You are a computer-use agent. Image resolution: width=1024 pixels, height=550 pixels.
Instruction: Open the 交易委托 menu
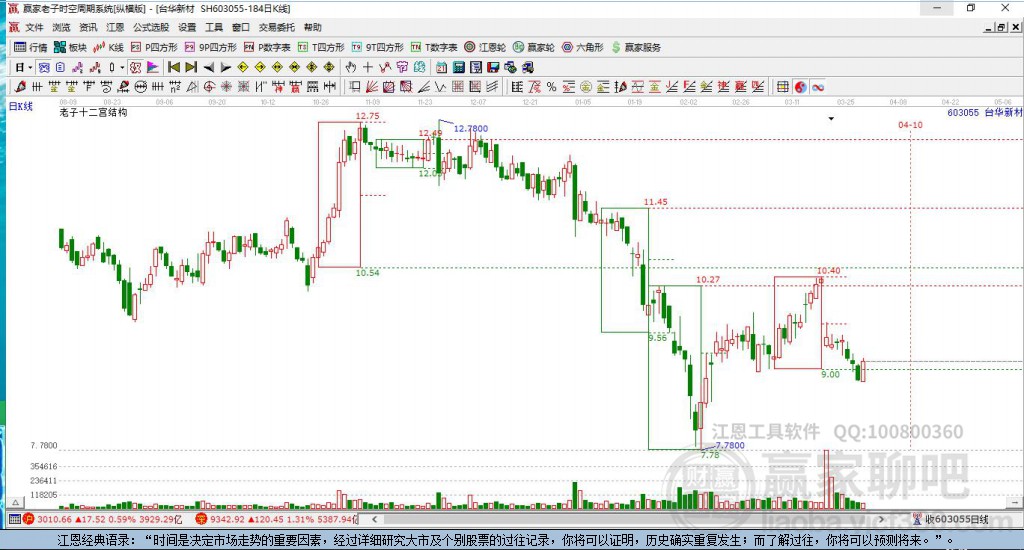click(276, 27)
